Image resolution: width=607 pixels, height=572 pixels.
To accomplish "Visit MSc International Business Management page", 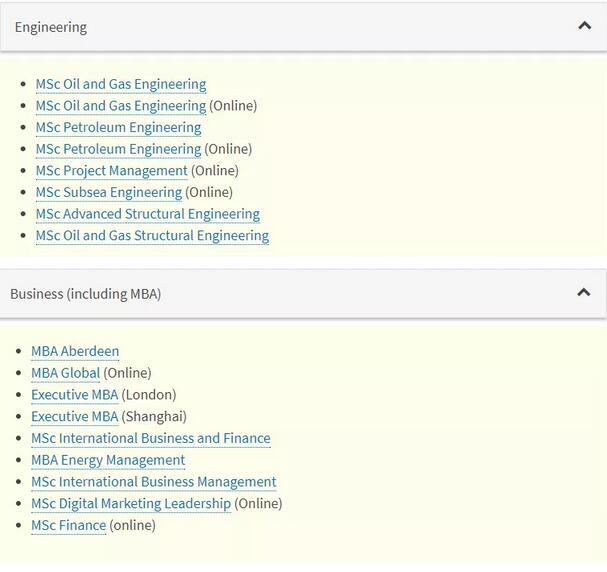I will tap(153, 482).
